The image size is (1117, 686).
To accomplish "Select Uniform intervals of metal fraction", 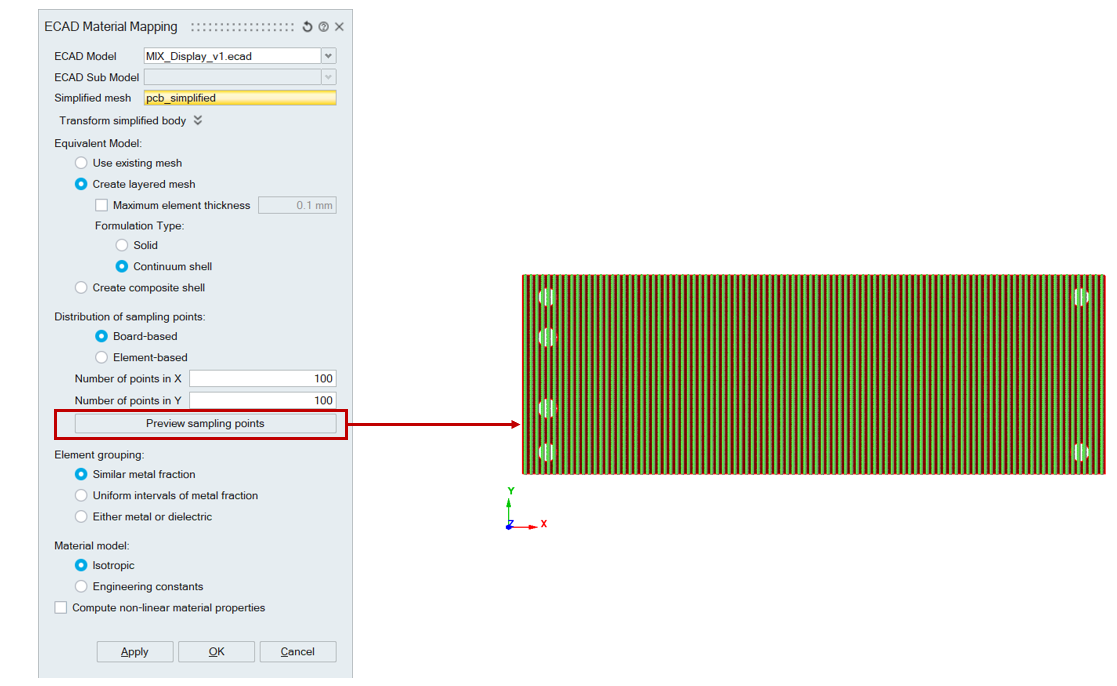I will pos(81,496).
